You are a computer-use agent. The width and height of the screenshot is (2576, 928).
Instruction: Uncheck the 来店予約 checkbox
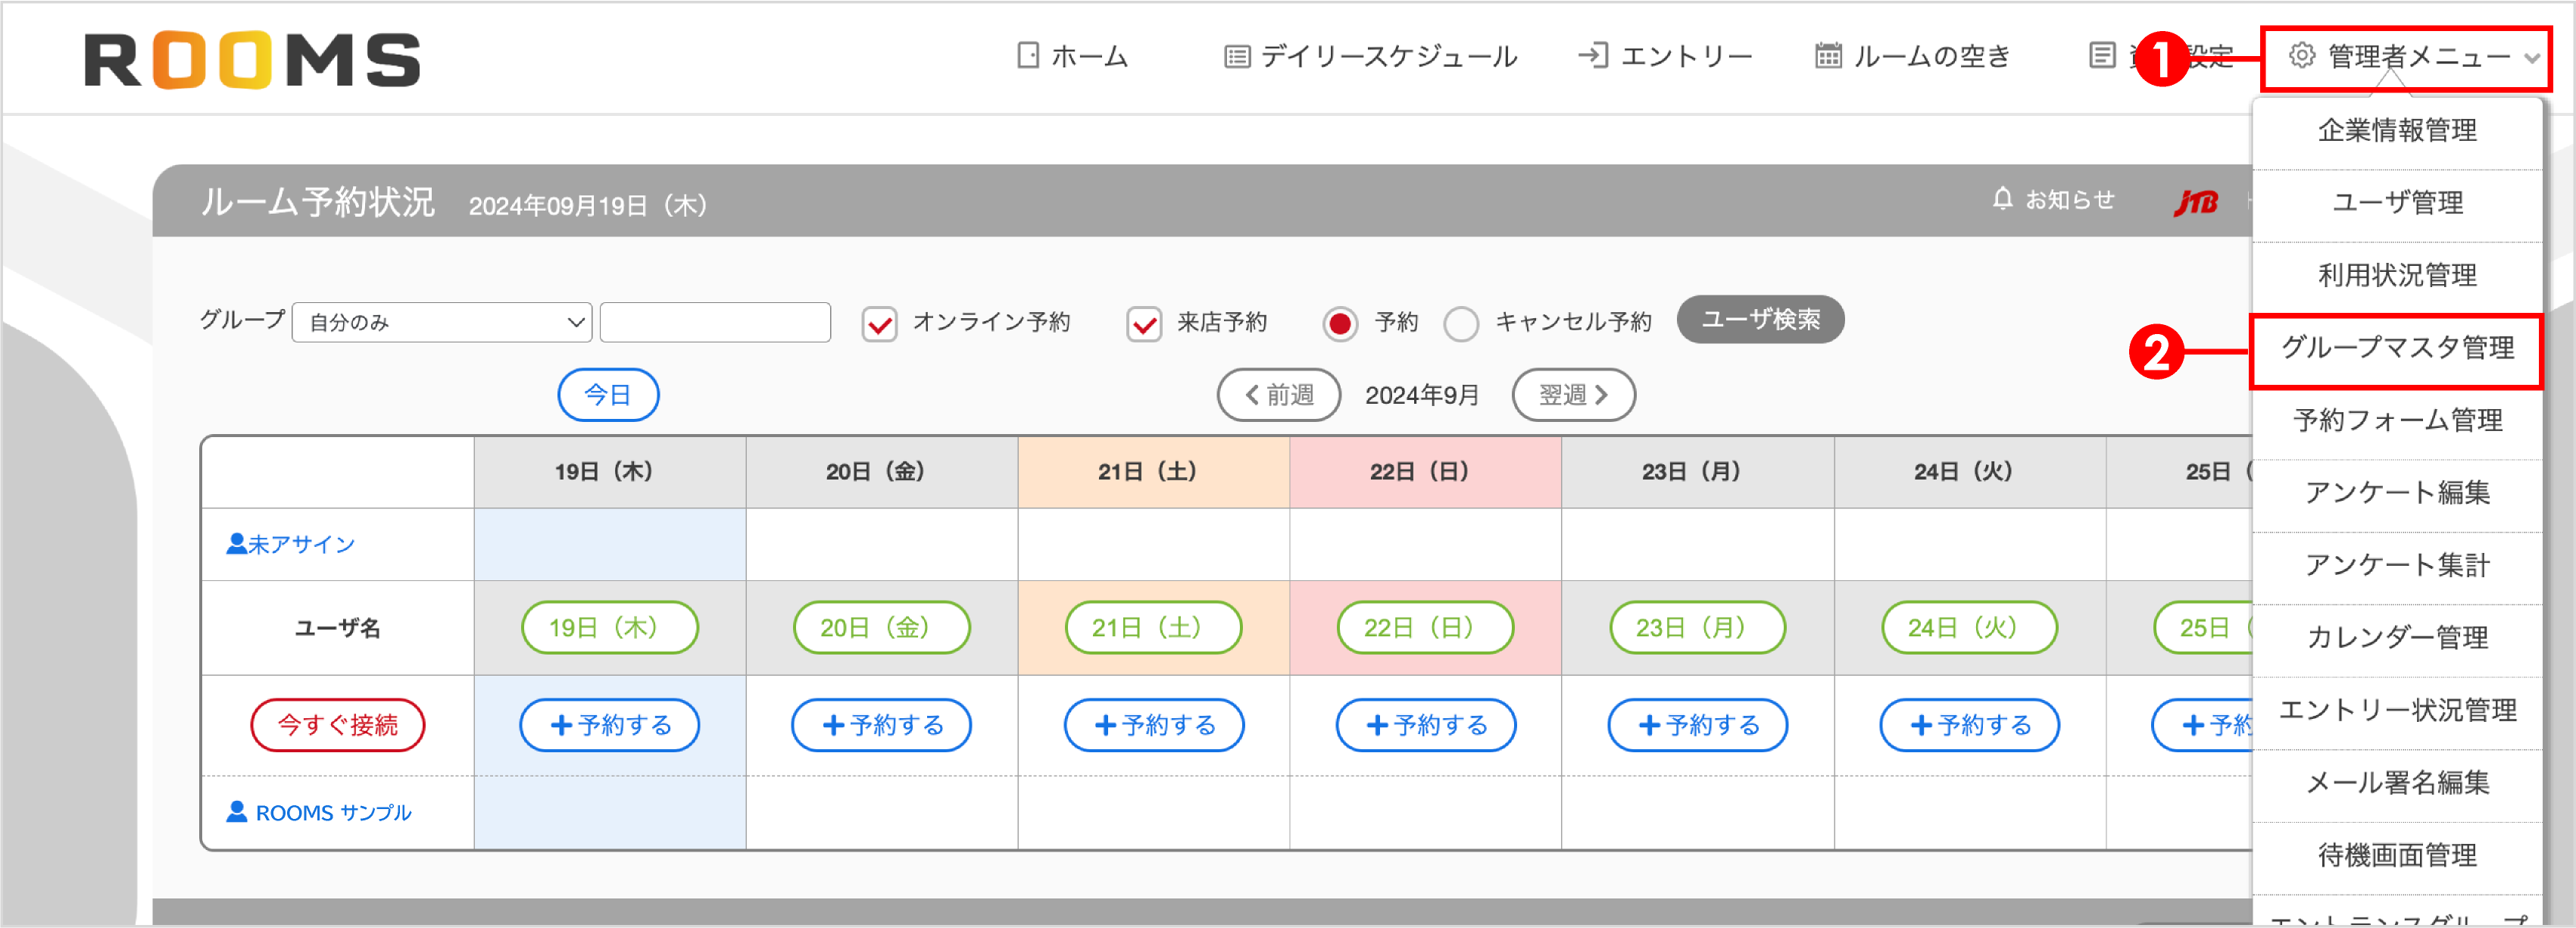(1143, 322)
